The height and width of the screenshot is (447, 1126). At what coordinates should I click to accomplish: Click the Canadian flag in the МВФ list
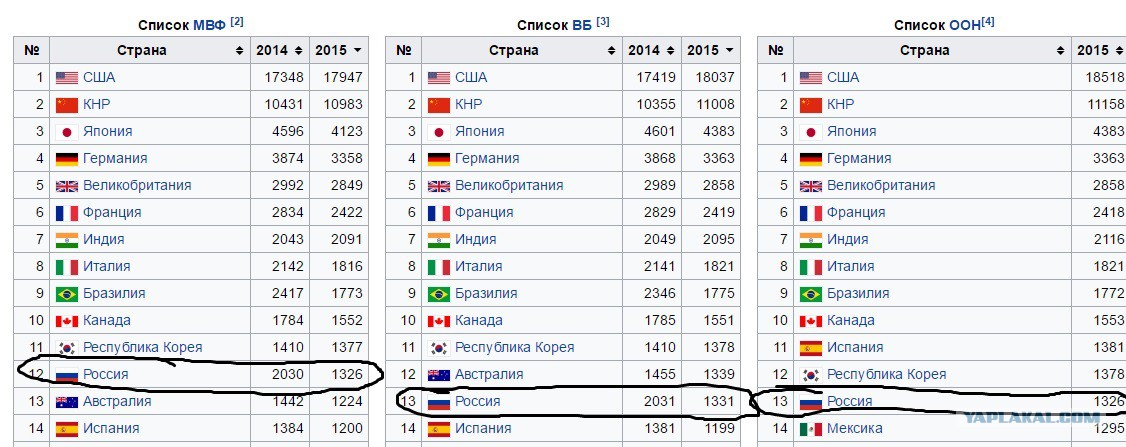pyautogui.click(x=67, y=321)
